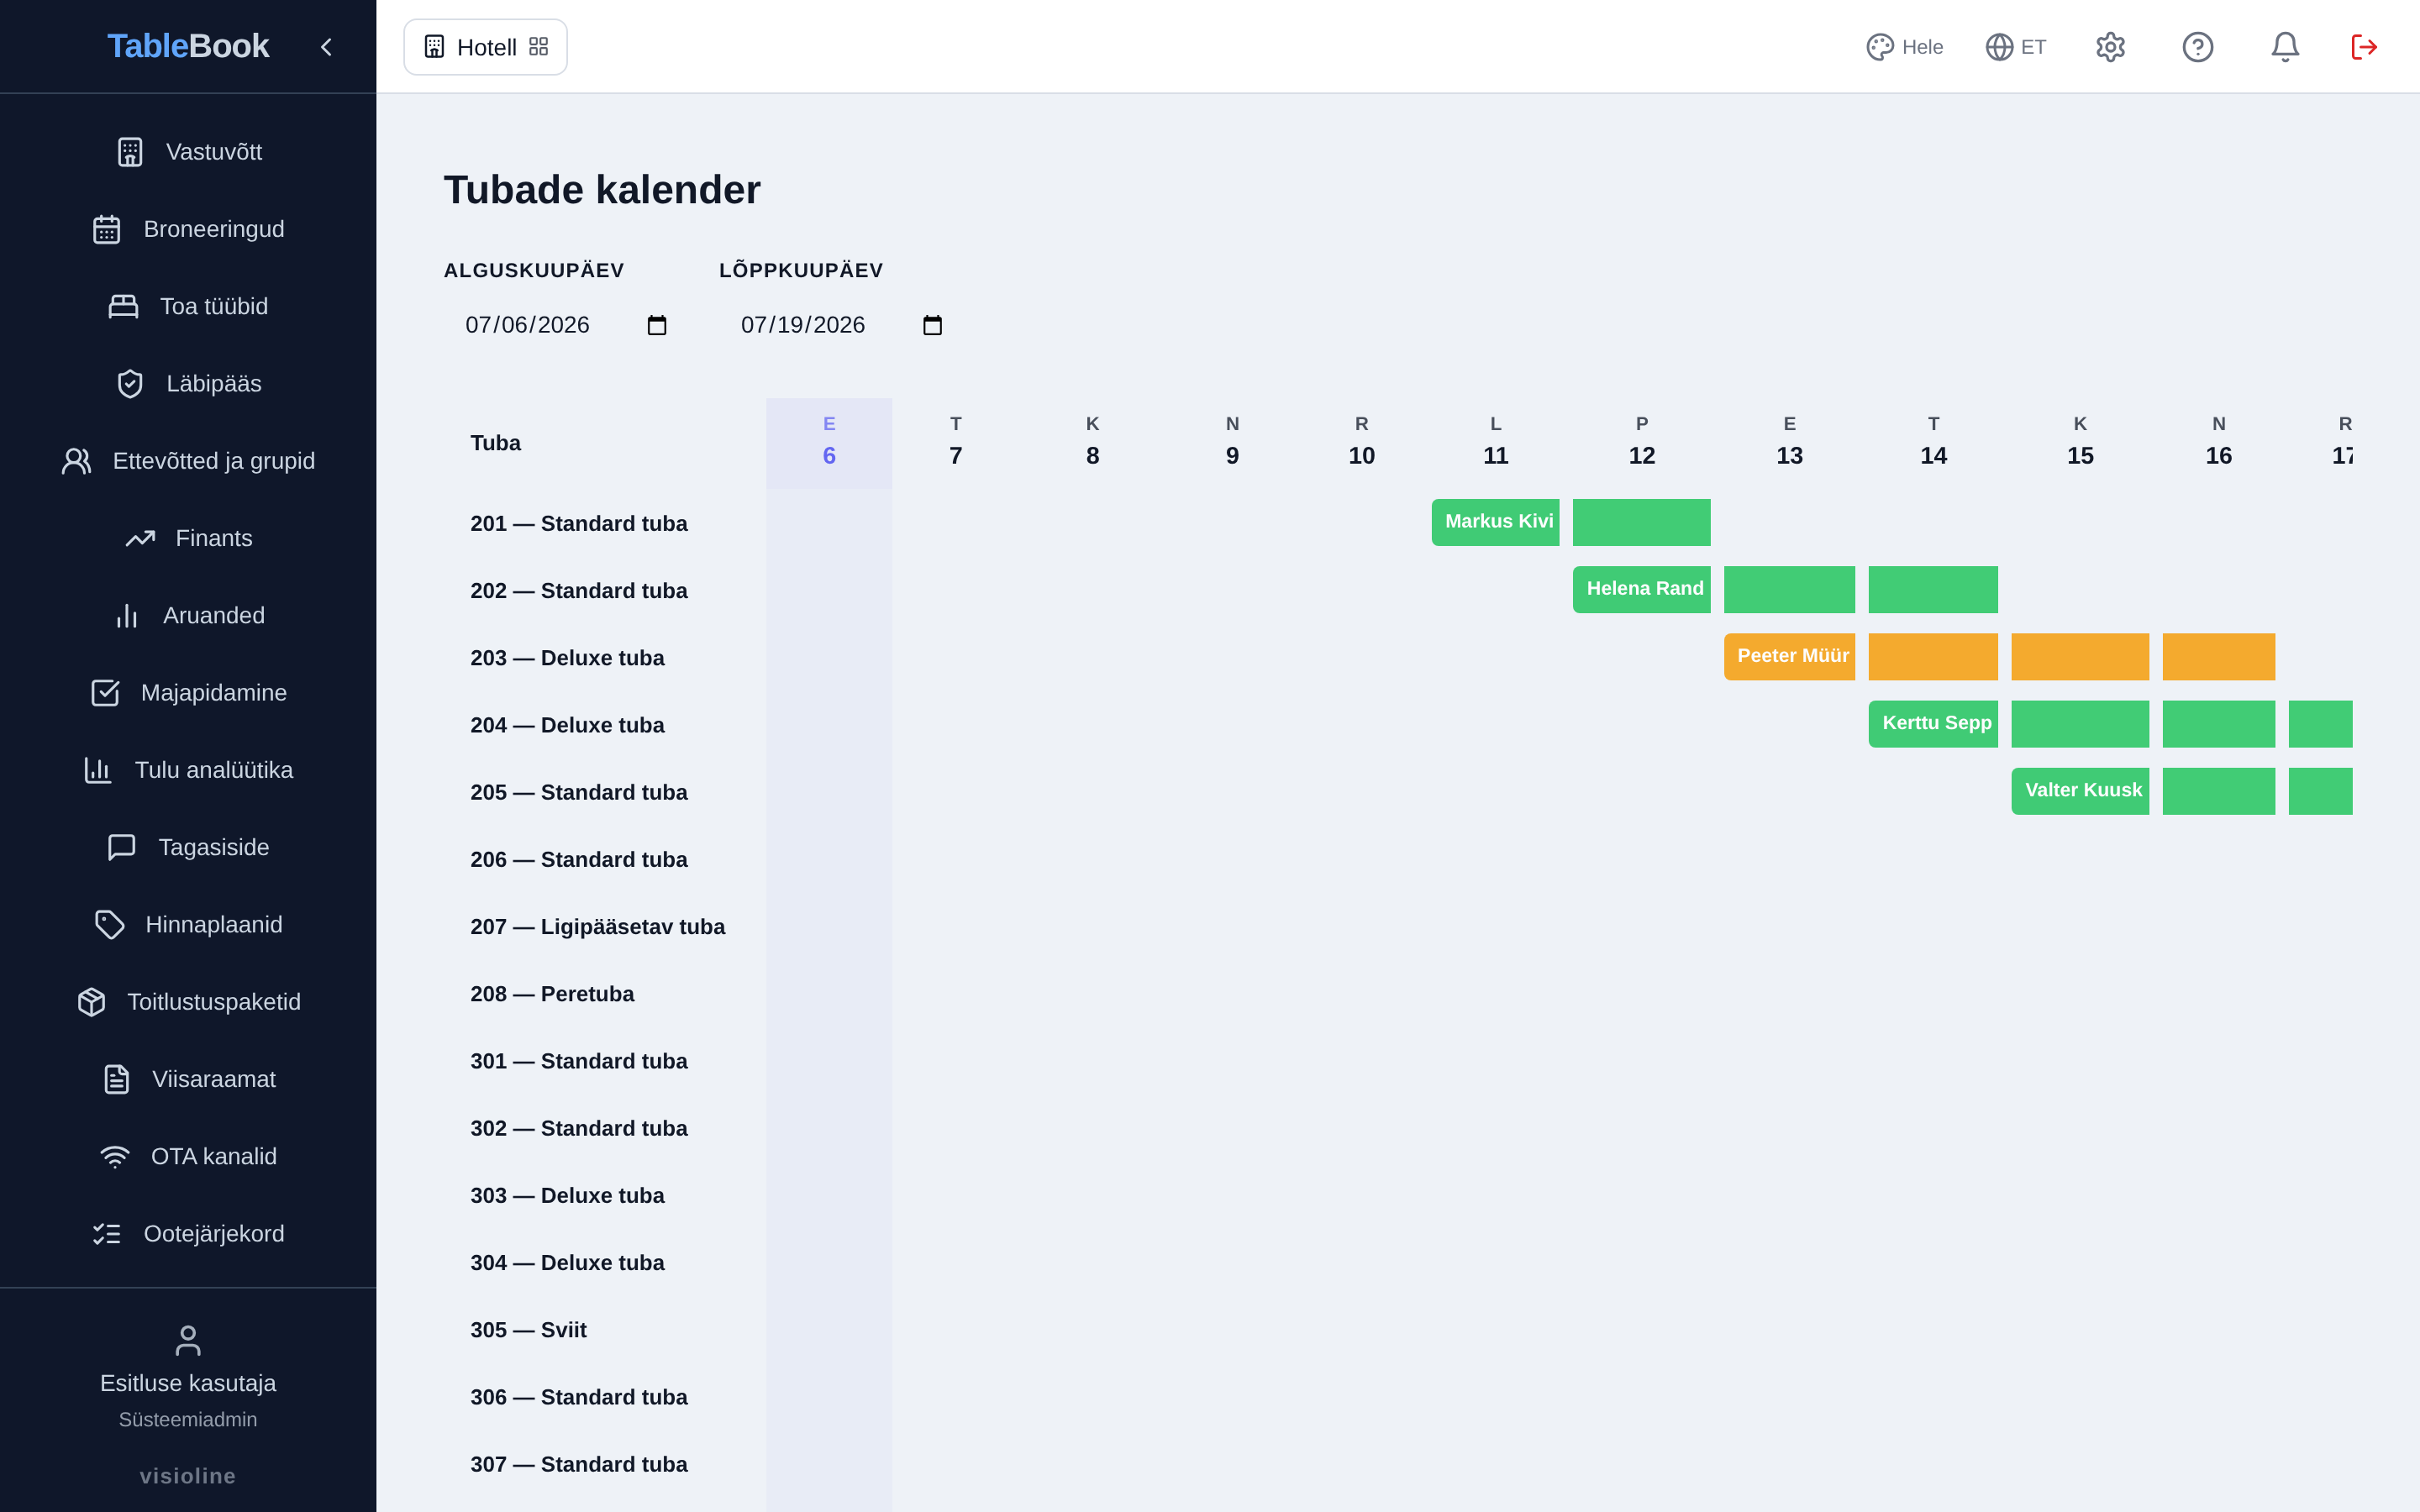Open the Esitluse kasutaja profile

pyautogui.click(x=188, y=1376)
